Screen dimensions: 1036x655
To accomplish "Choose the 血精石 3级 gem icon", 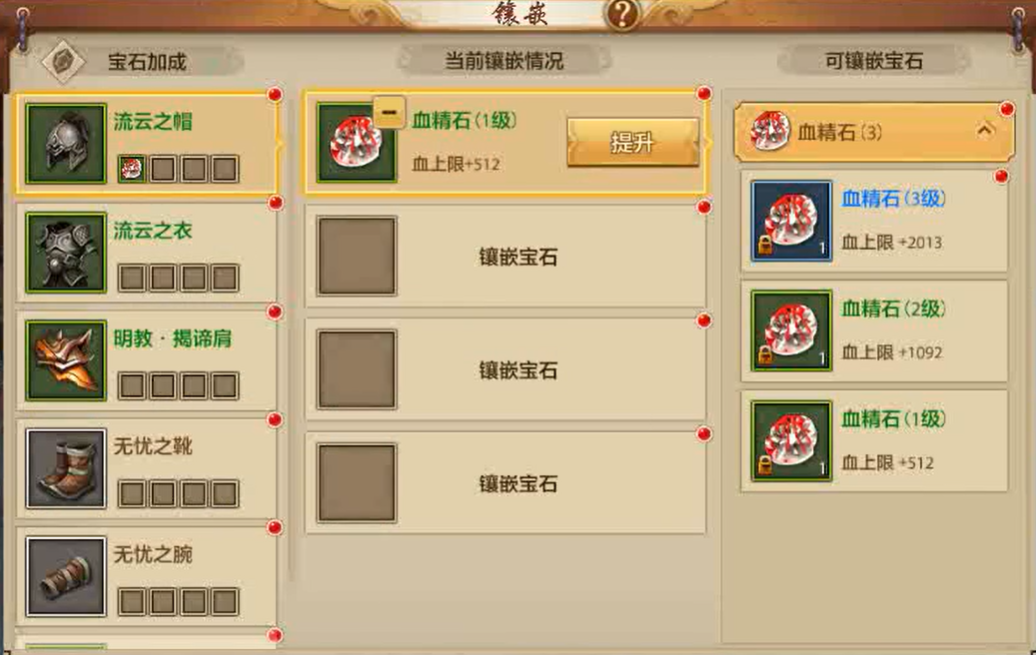I will (791, 221).
